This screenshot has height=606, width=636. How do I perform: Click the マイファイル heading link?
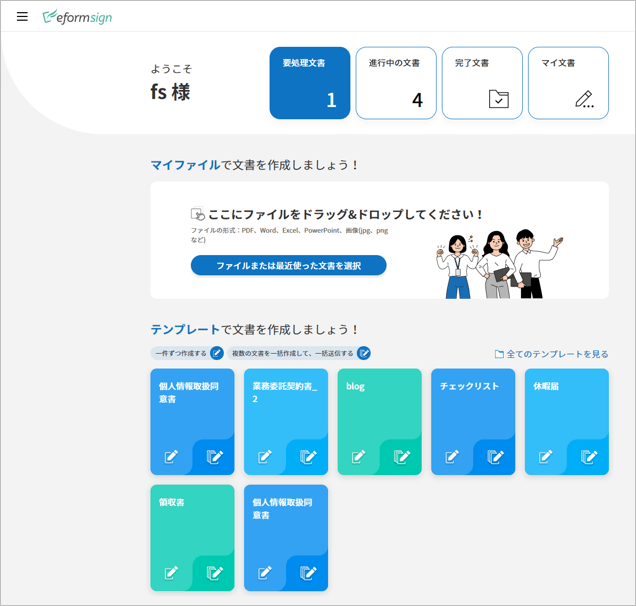185,165
